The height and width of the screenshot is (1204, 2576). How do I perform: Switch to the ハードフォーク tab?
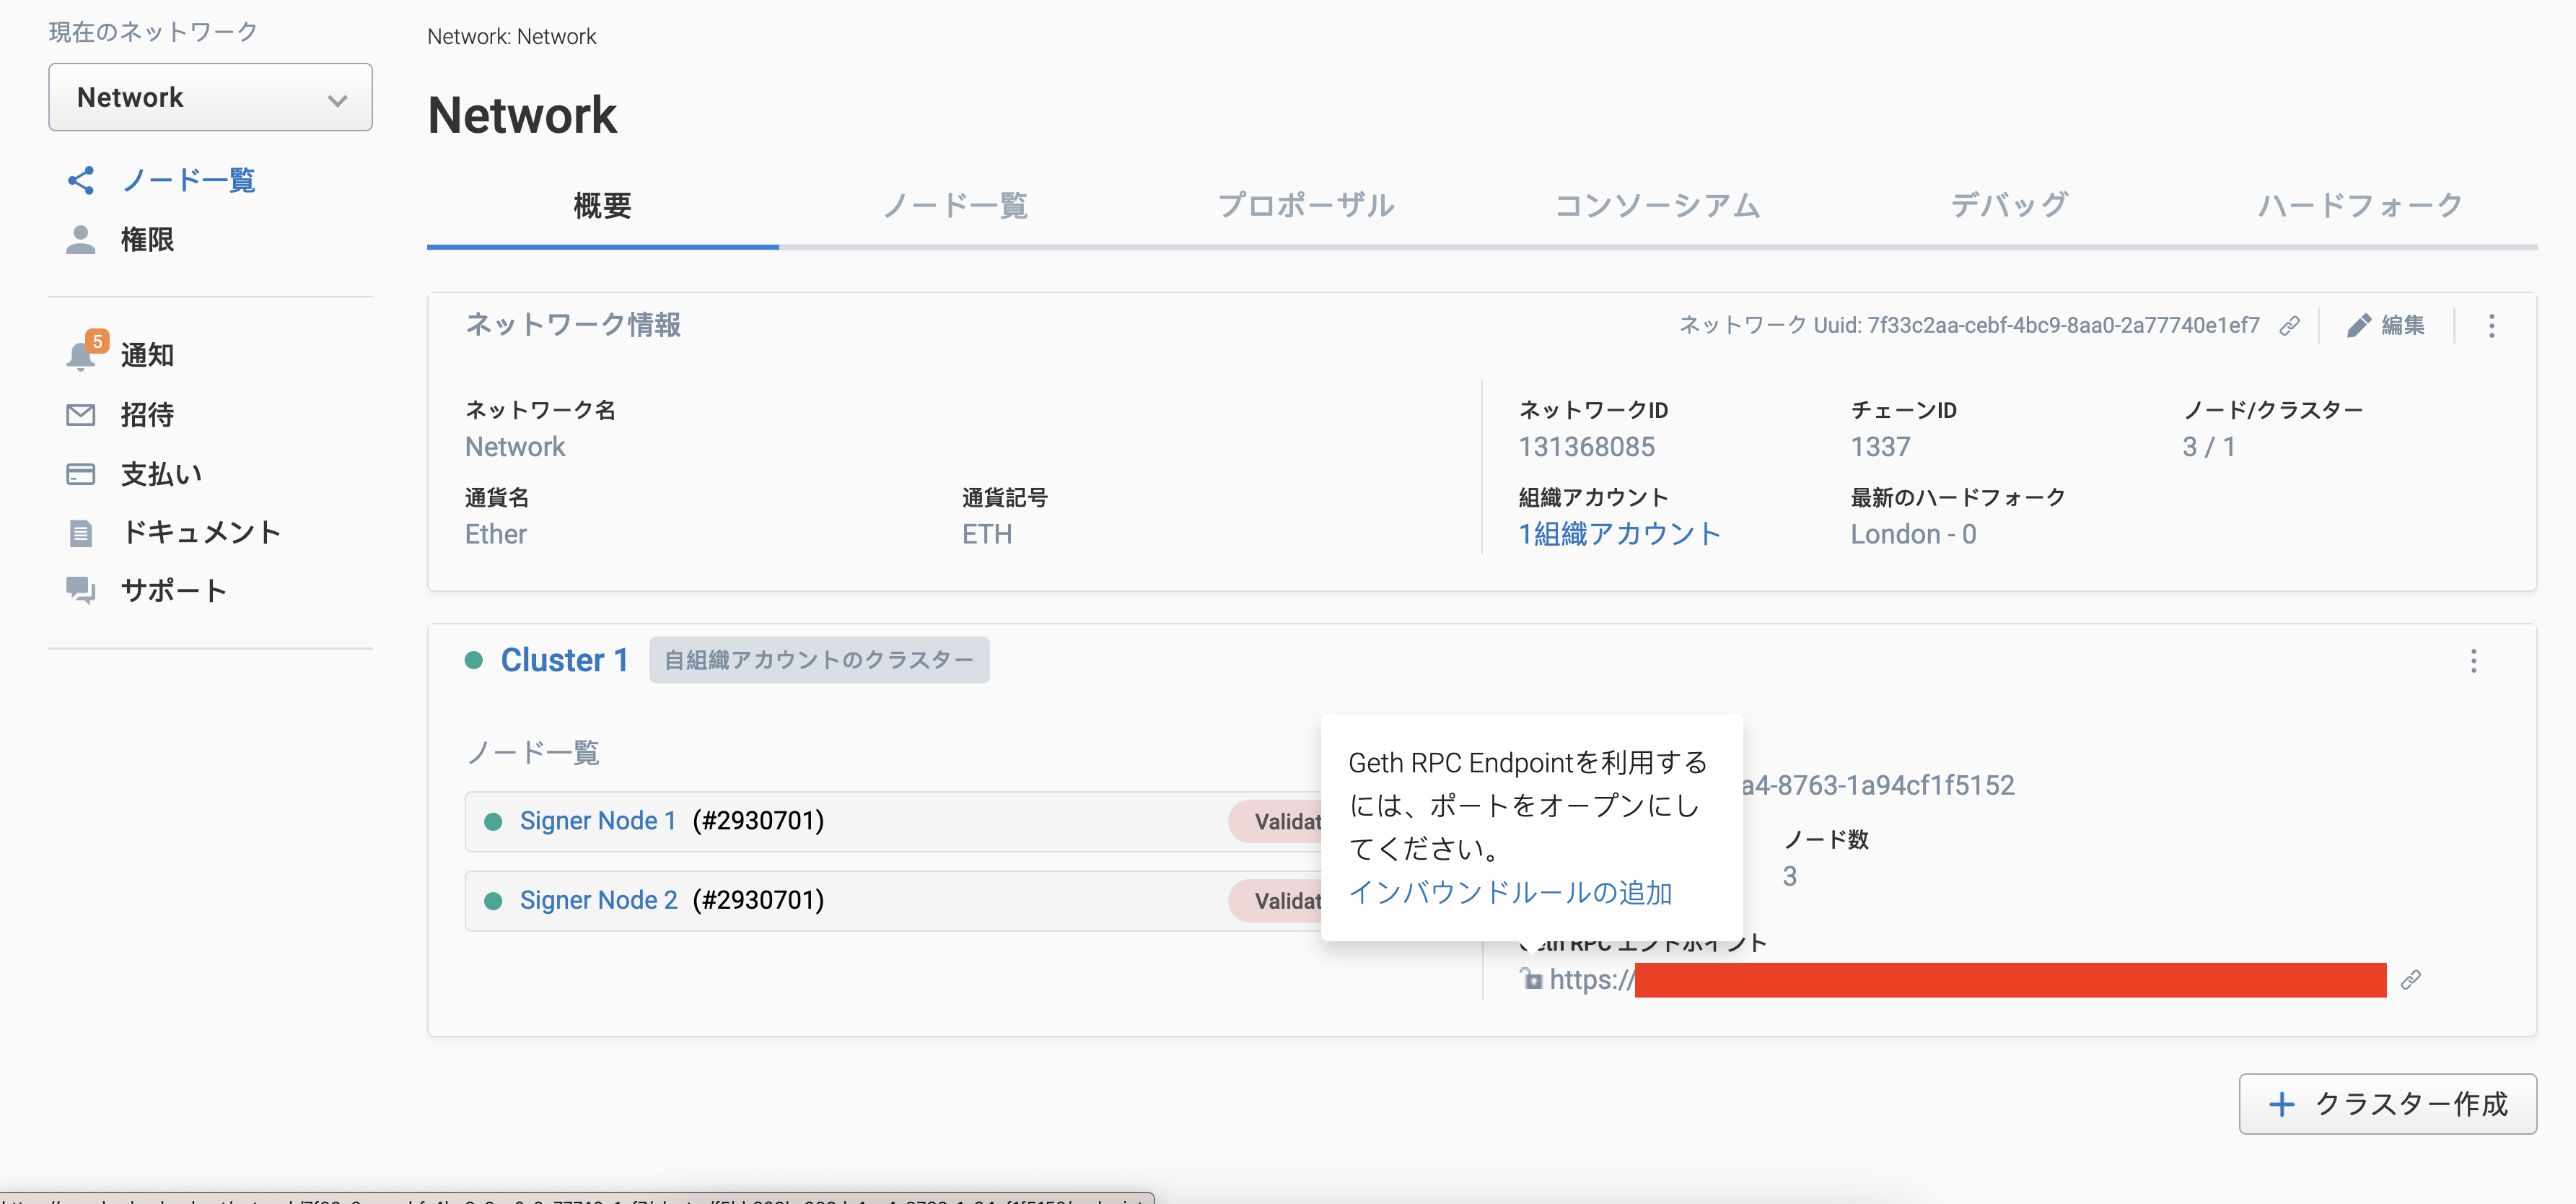pos(2361,206)
